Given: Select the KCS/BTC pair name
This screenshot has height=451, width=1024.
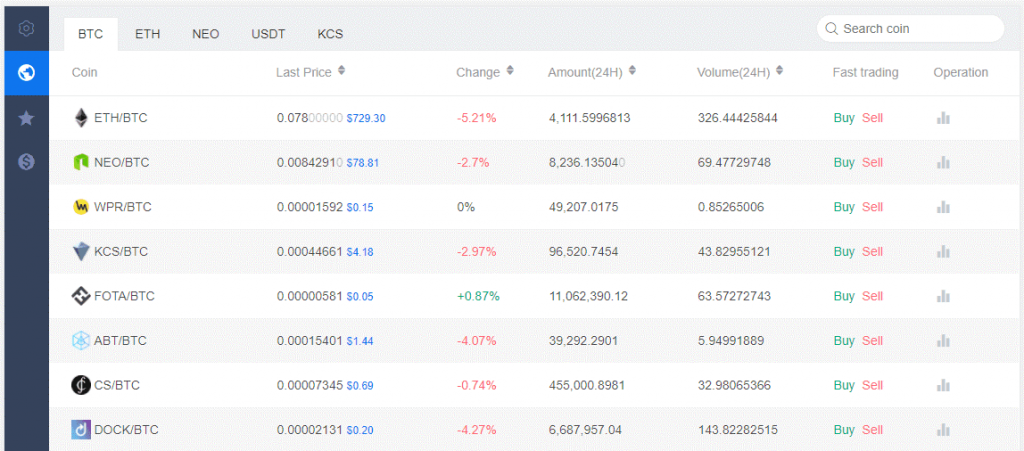Looking at the screenshot, I should tap(121, 251).
